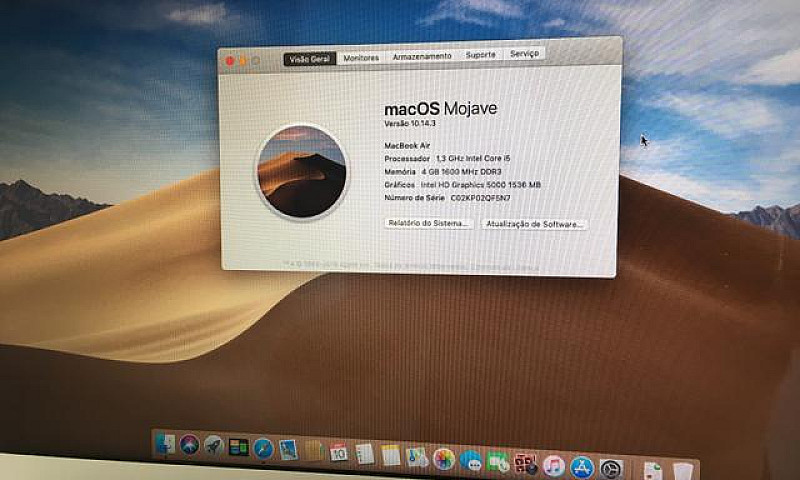Click Processador 1,3 GHz Intel Core i5

[x=447, y=159]
